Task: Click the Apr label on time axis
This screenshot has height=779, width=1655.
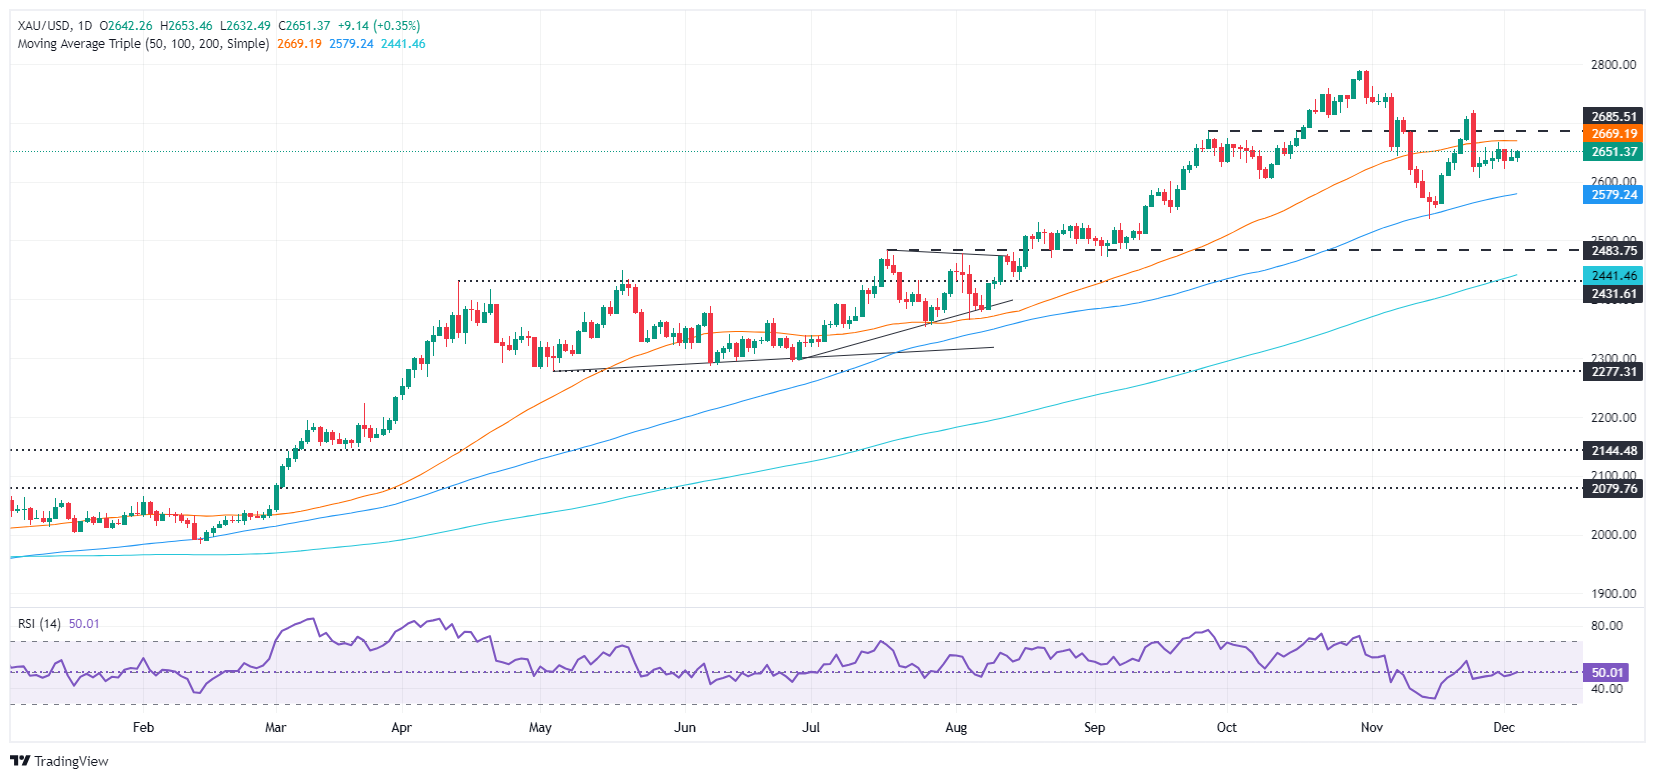Action: 401,728
